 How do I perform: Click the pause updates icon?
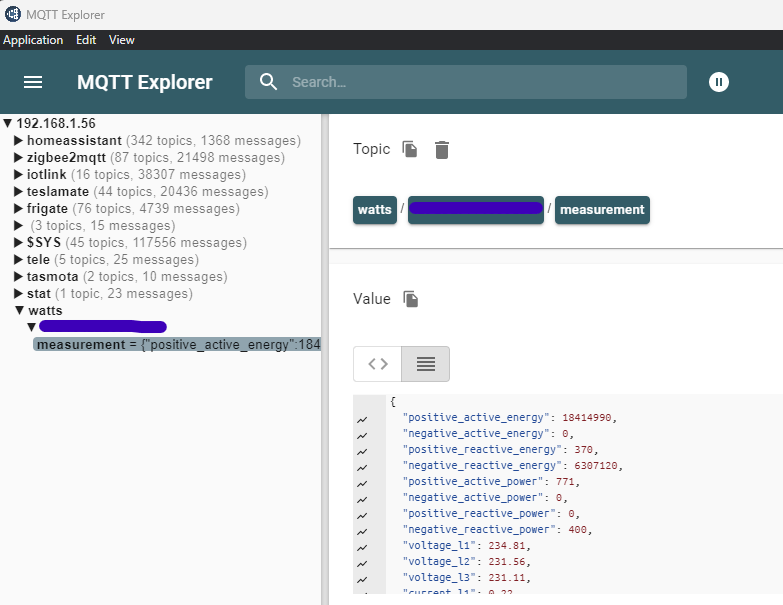pos(719,82)
